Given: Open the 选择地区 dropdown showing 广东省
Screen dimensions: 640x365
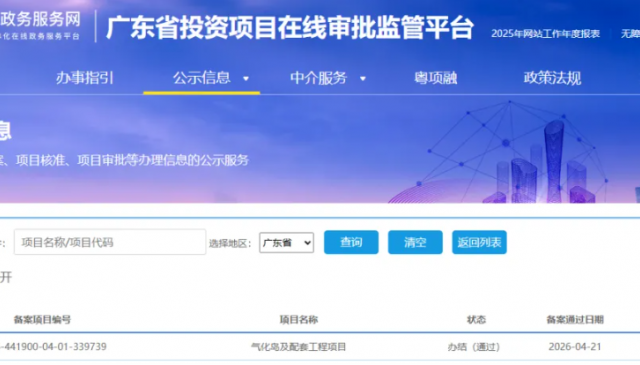Looking at the screenshot, I should pos(287,243).
